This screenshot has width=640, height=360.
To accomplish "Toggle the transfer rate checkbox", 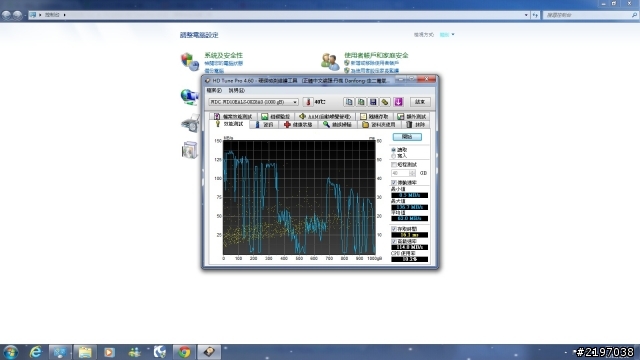I will pos(394,182).
